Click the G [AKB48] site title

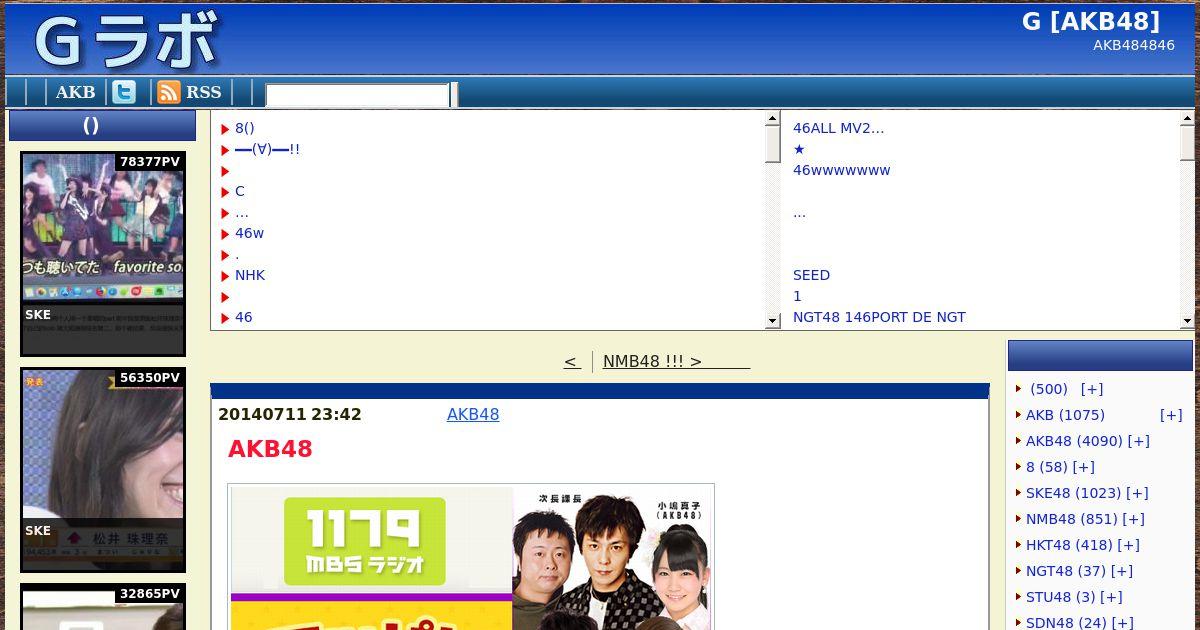[1091, 22]
